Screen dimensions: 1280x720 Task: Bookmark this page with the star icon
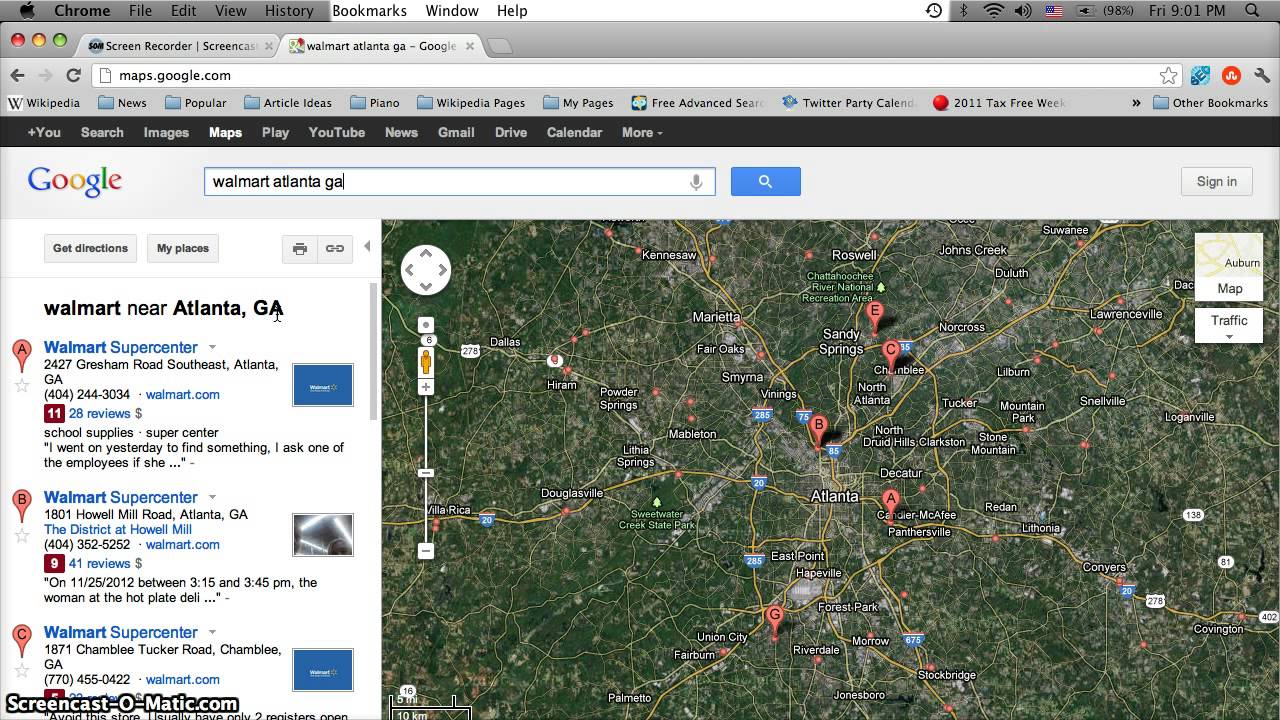(1168, 75)
